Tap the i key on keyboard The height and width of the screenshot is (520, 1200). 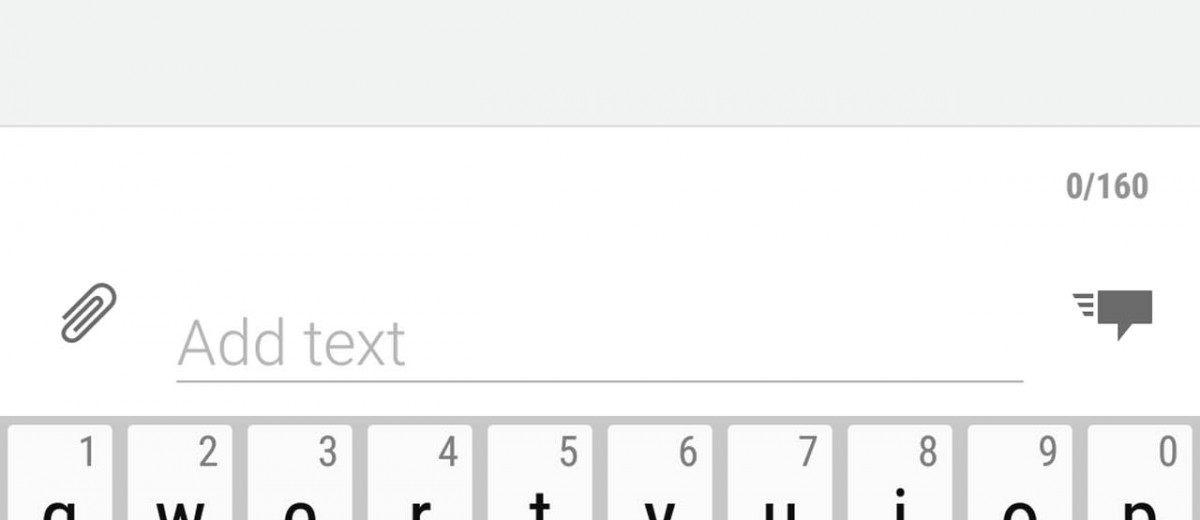coord(900,473)
